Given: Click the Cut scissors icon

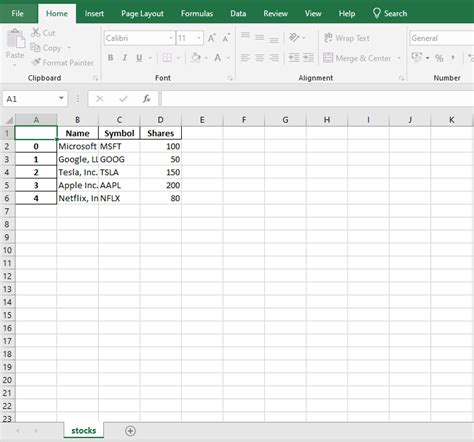Looking at the screenshot, I should coord(36,33).
